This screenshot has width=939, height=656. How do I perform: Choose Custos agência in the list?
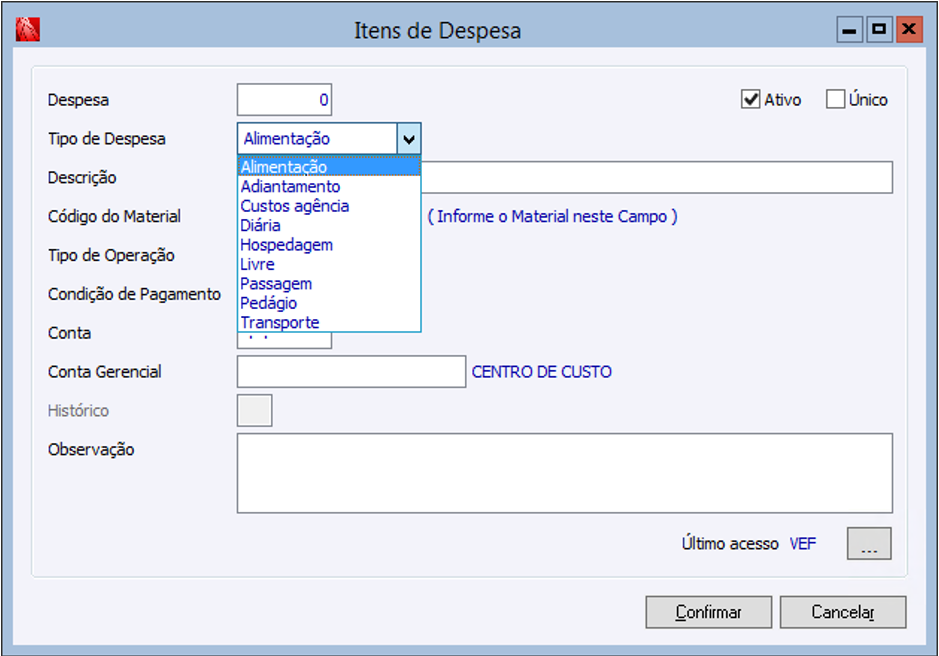tap(295, 206)
